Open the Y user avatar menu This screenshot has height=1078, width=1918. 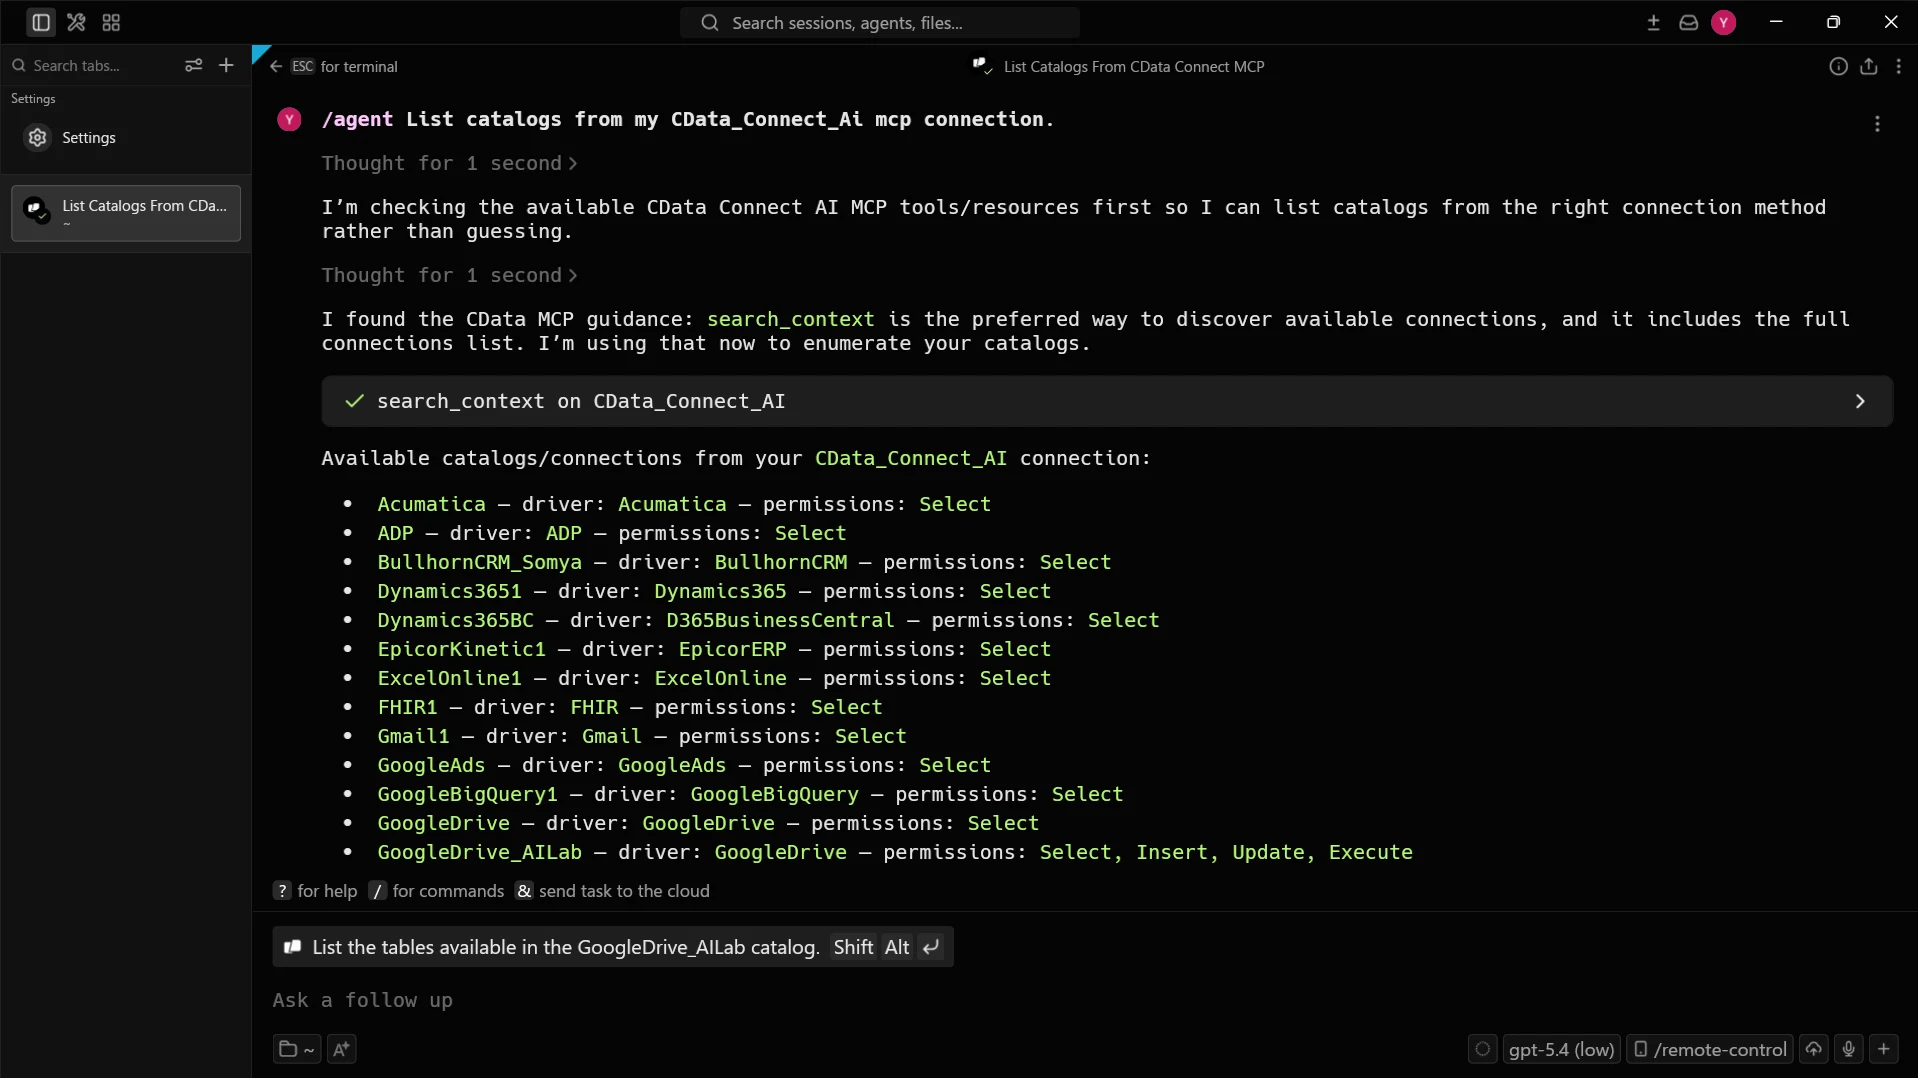pyautogui.click(x=1723, y=22)
